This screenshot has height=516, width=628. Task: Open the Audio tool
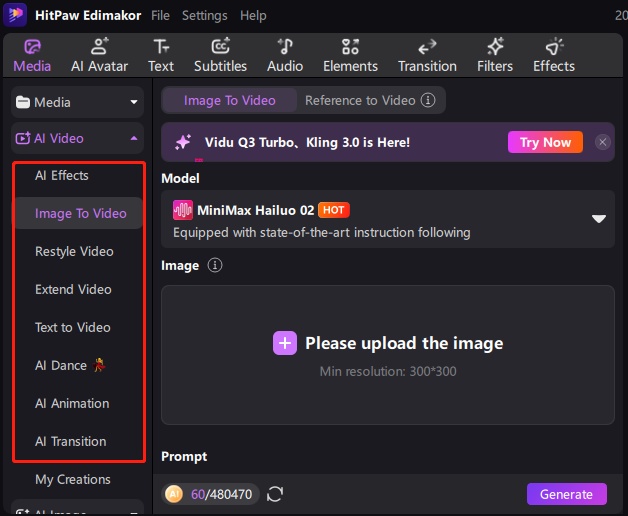pyautogui.click(x=285, y=56)
